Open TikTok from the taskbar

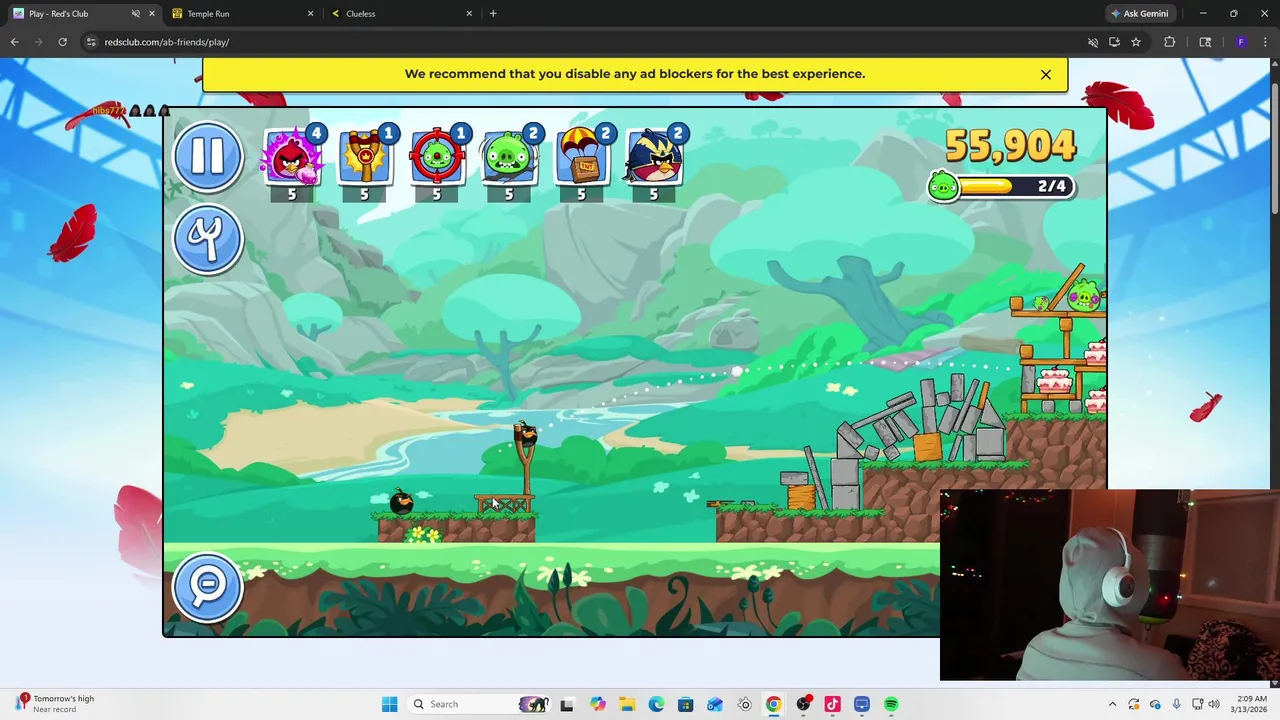tap(832, 704)
